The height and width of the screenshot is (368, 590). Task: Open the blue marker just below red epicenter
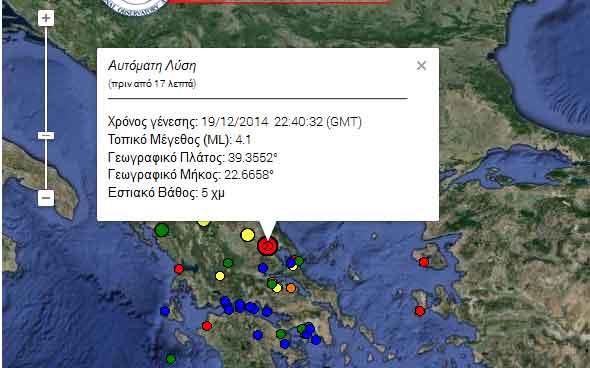click(x=263, y=268)
